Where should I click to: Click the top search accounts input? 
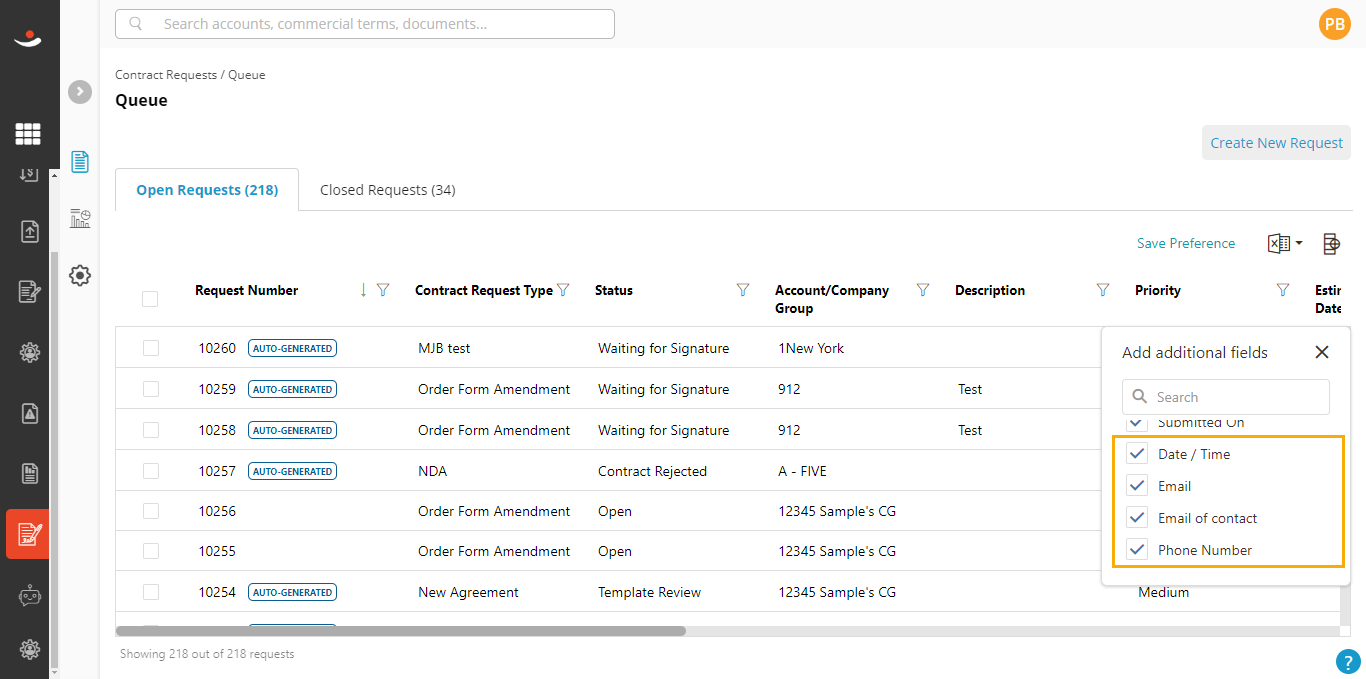click(x=365, y=24)
